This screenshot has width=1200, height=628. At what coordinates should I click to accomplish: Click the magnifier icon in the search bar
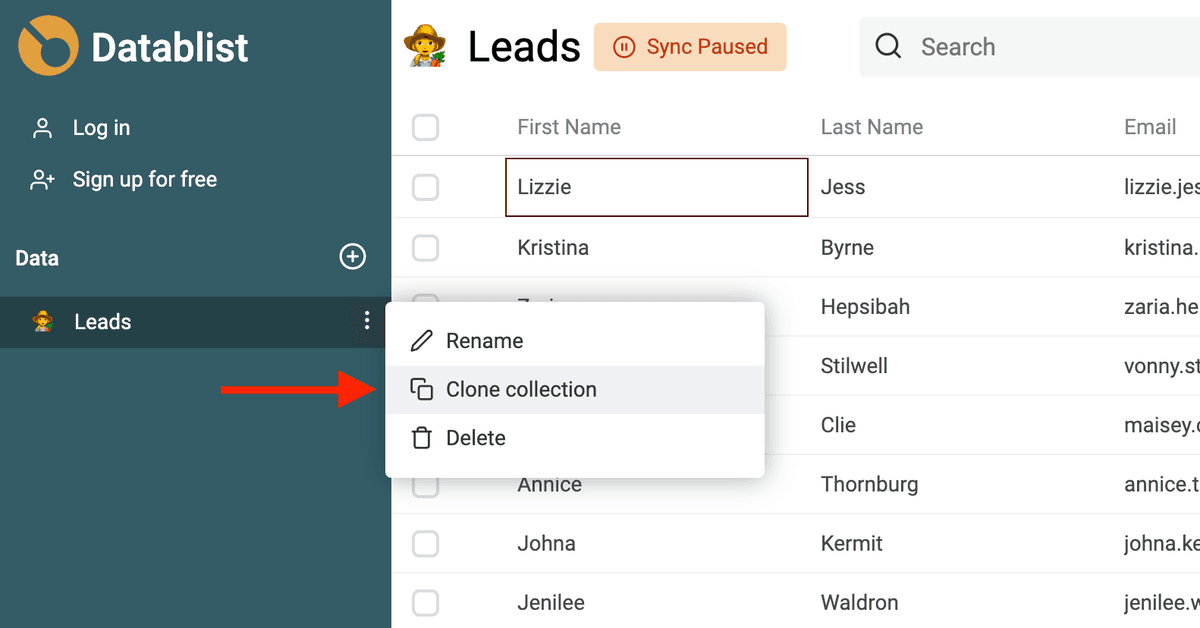[889, 46]
